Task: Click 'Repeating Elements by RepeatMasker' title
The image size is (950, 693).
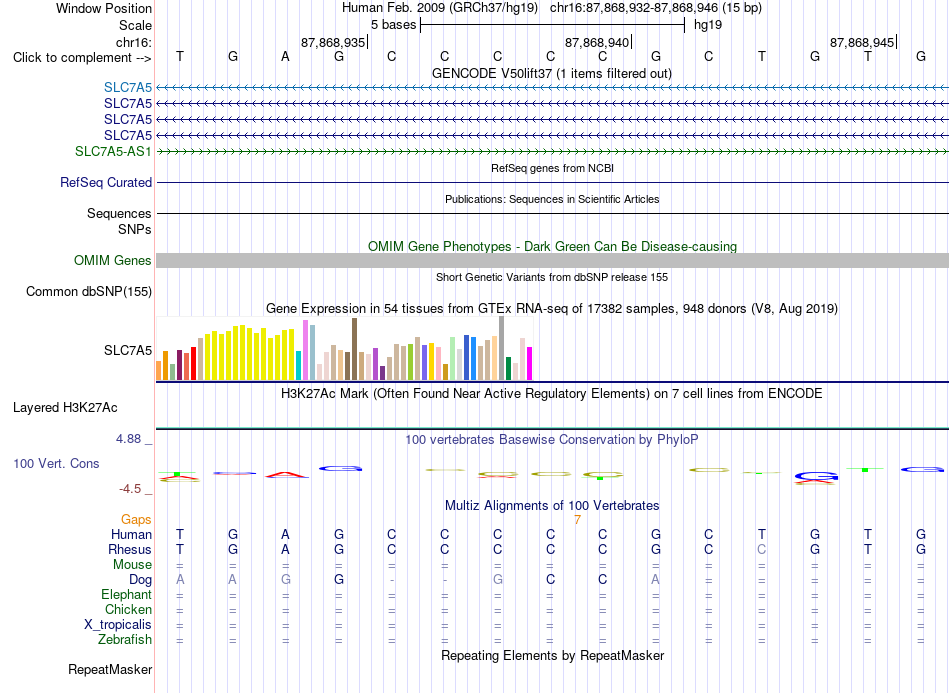Action: [552, 655]
